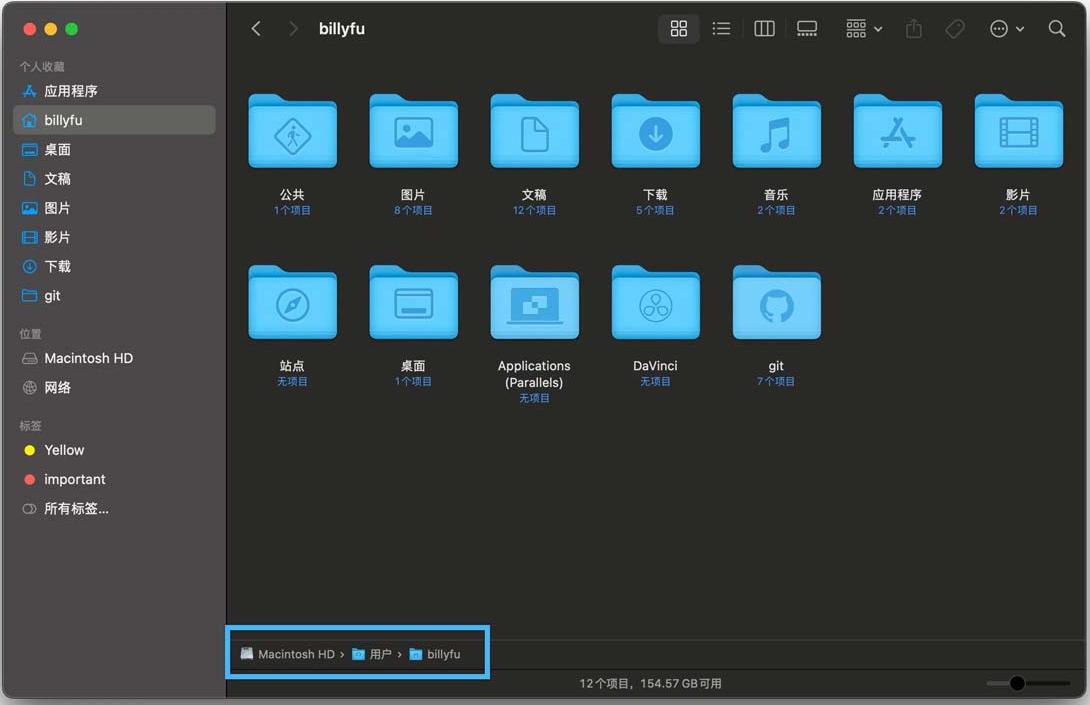Open the group-by dropdown in toolbar
This screenshot has width=1090, height=705.
tap(864, 29)
